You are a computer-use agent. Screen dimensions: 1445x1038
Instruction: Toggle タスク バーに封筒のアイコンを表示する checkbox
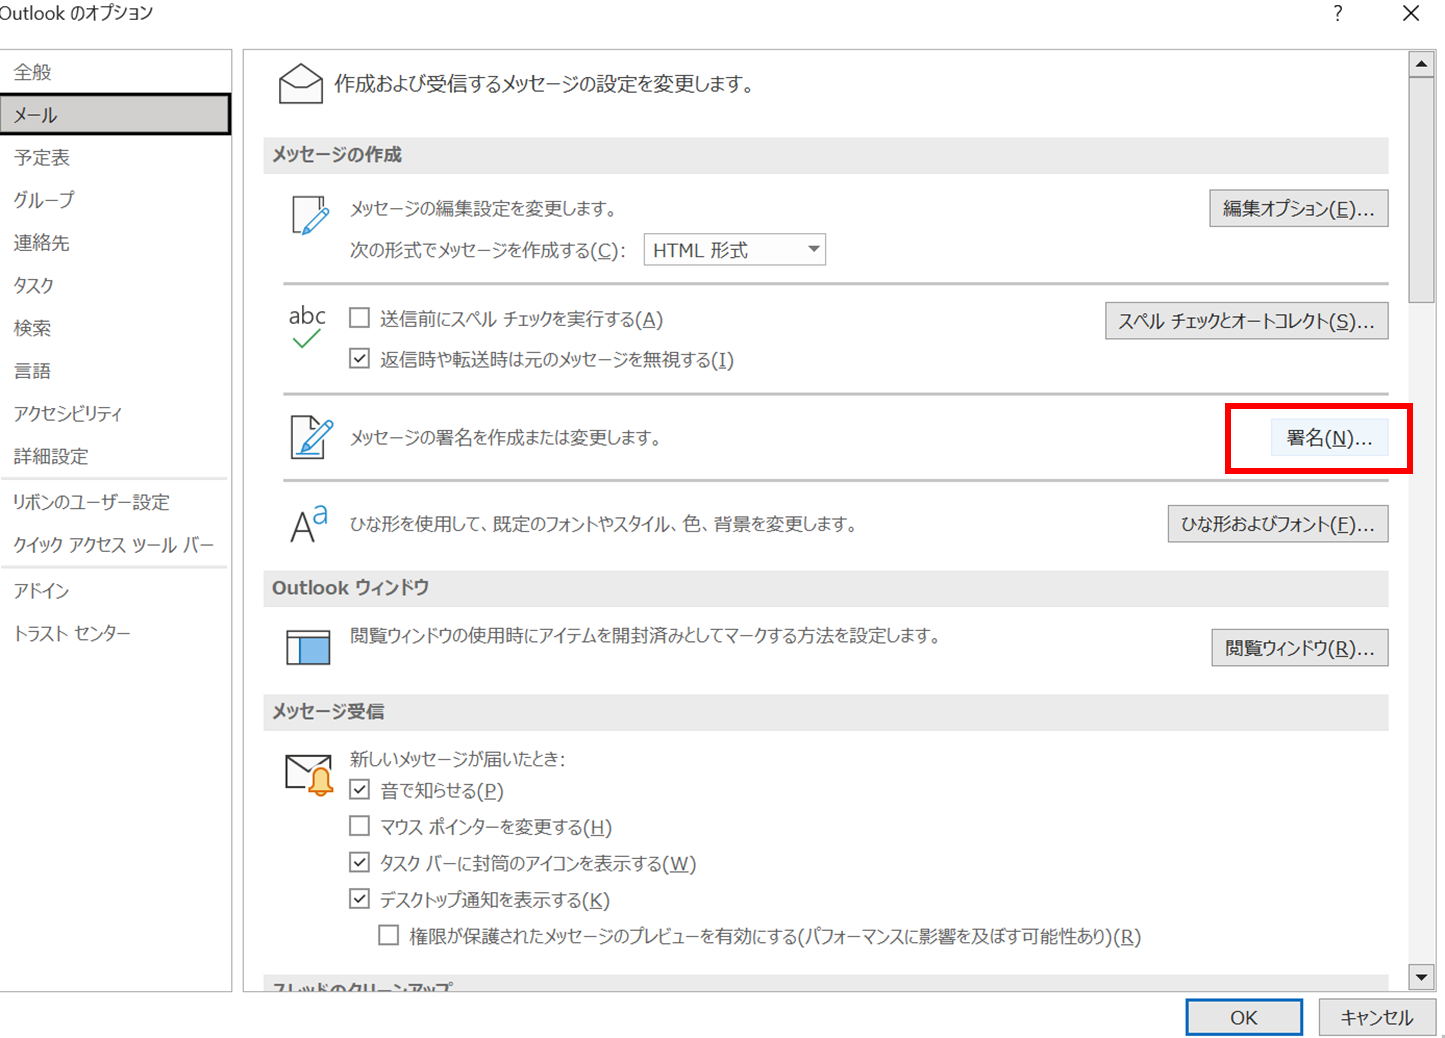pos(359,862)
